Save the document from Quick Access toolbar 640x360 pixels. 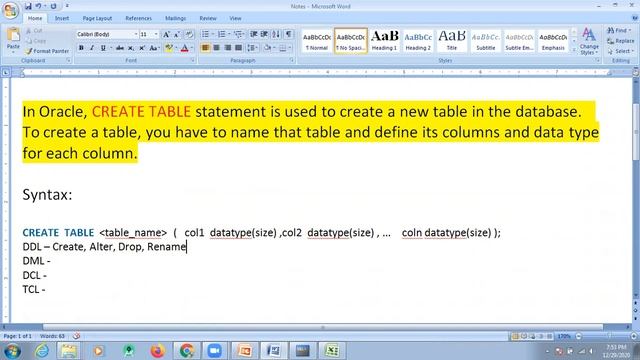coord(28,6)
